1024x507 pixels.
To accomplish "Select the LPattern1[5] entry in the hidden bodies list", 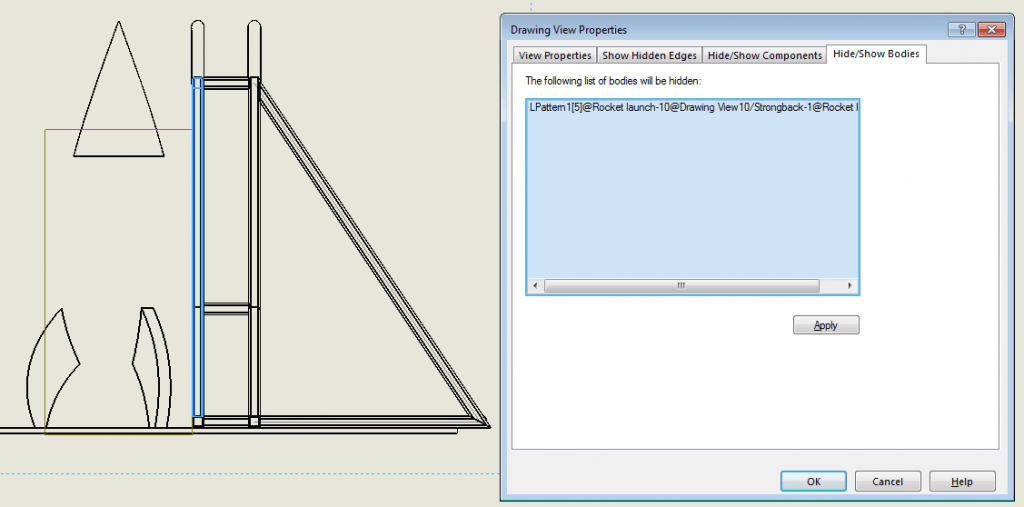I will [692, 105].
